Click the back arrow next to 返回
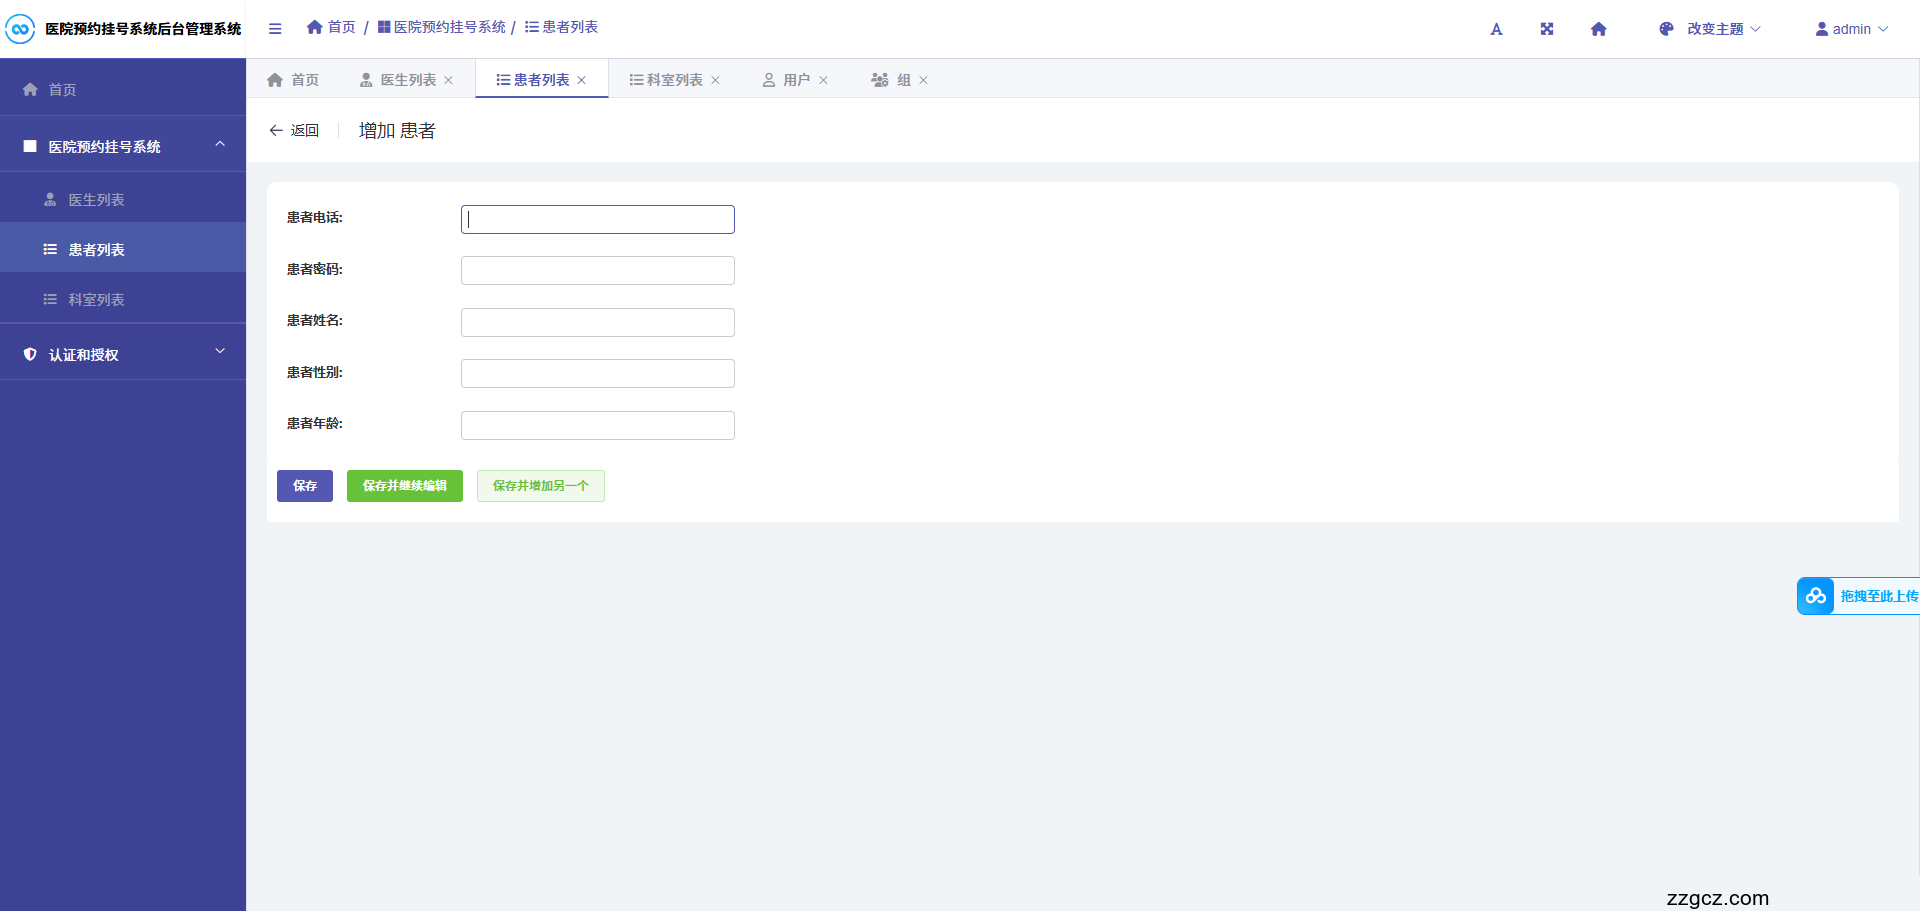The height and width of the screenshot is (911, 1920). tap(277, 130)
